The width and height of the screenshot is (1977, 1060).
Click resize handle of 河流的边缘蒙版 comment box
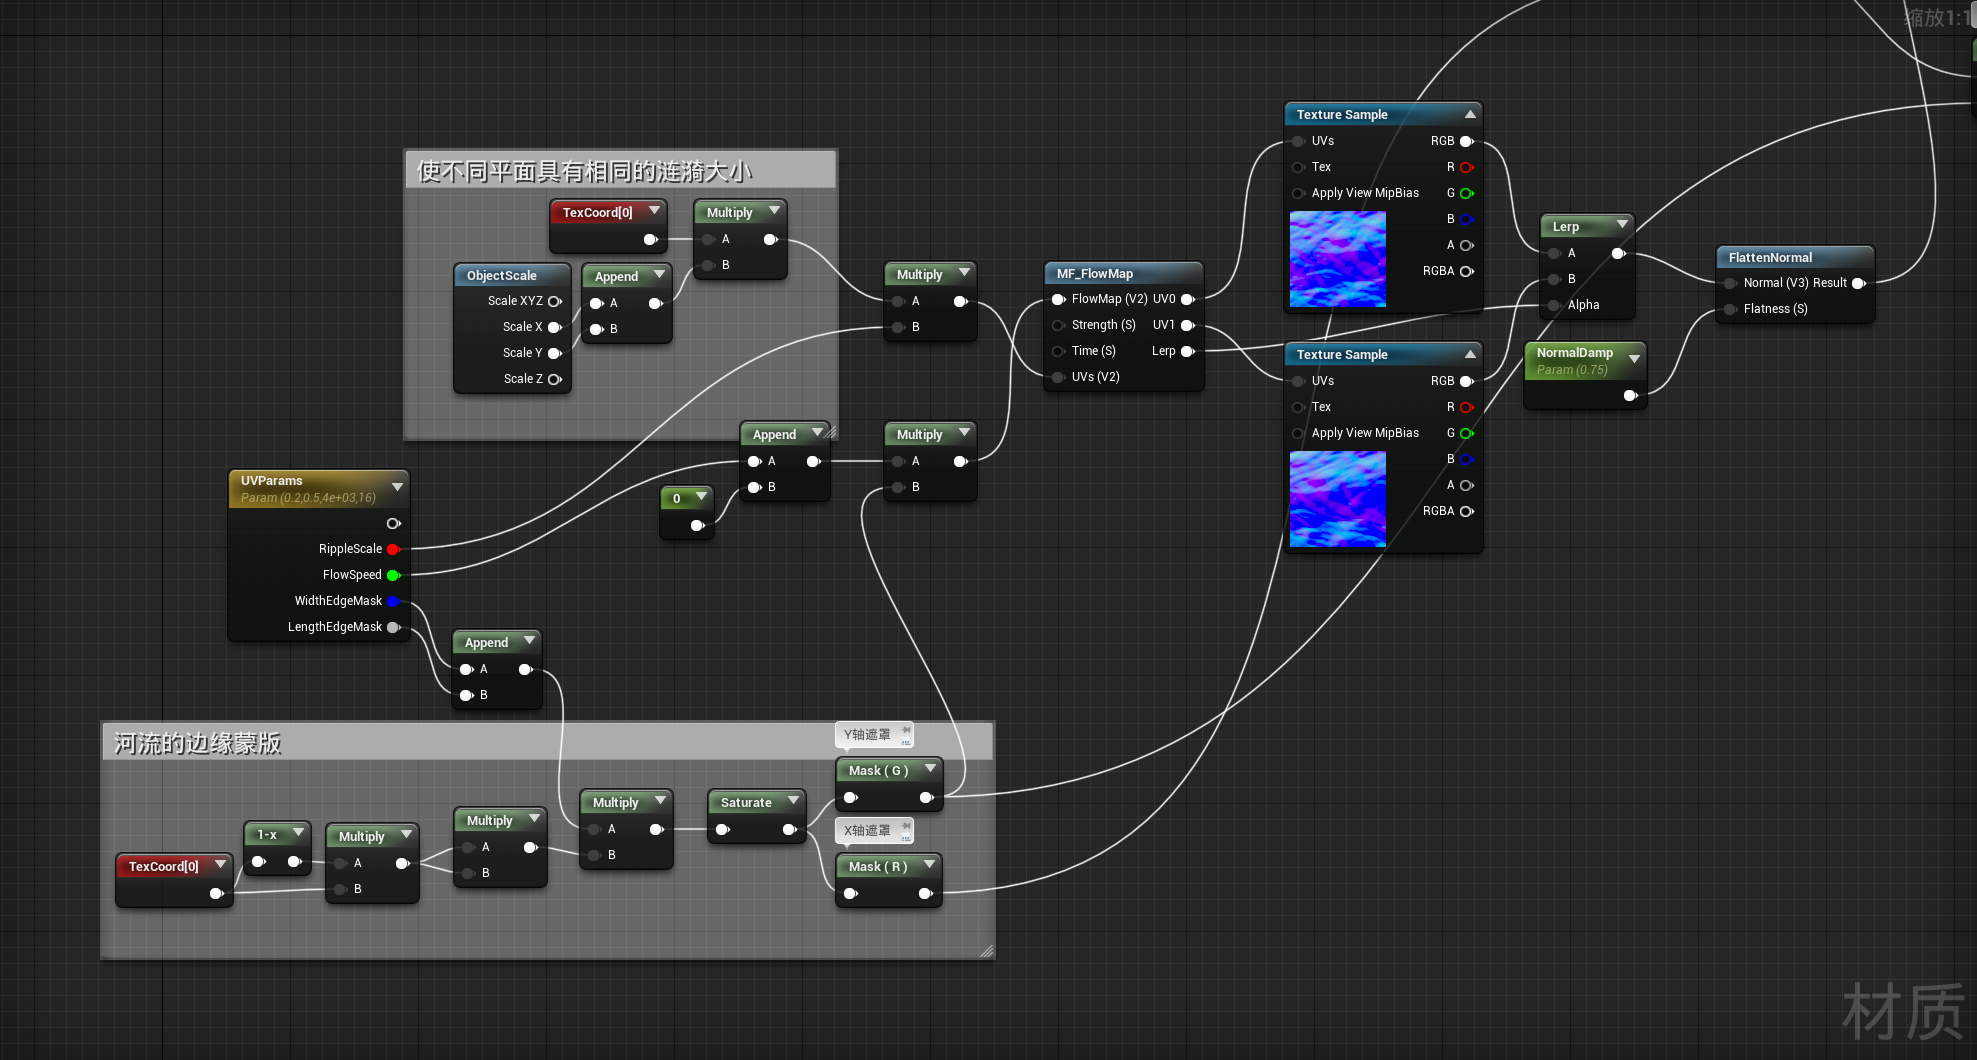986,951
